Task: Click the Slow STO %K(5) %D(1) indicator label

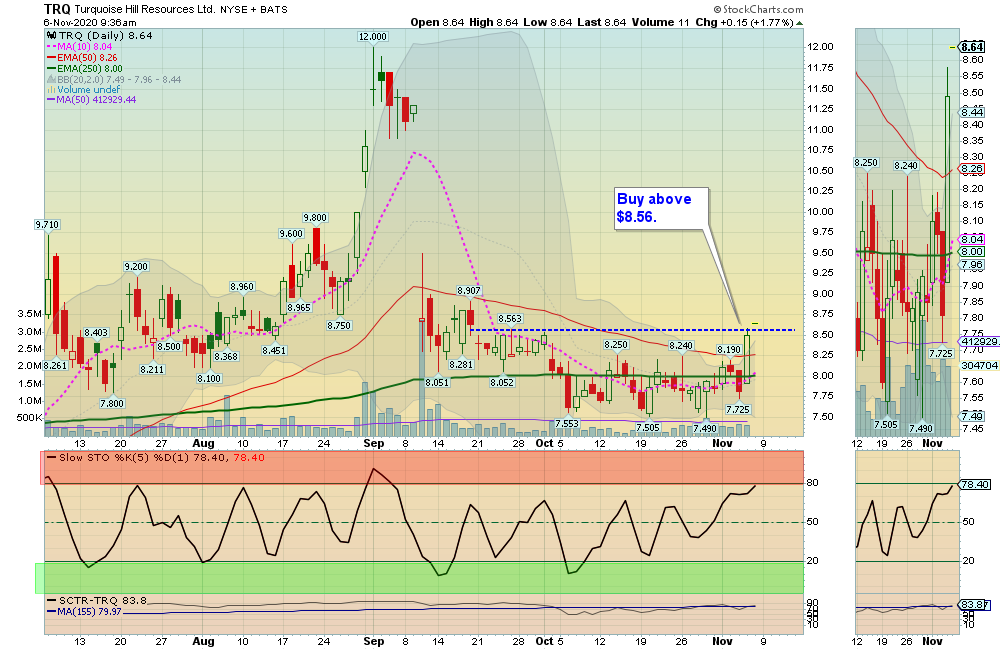Action: (x=156, y=457)
